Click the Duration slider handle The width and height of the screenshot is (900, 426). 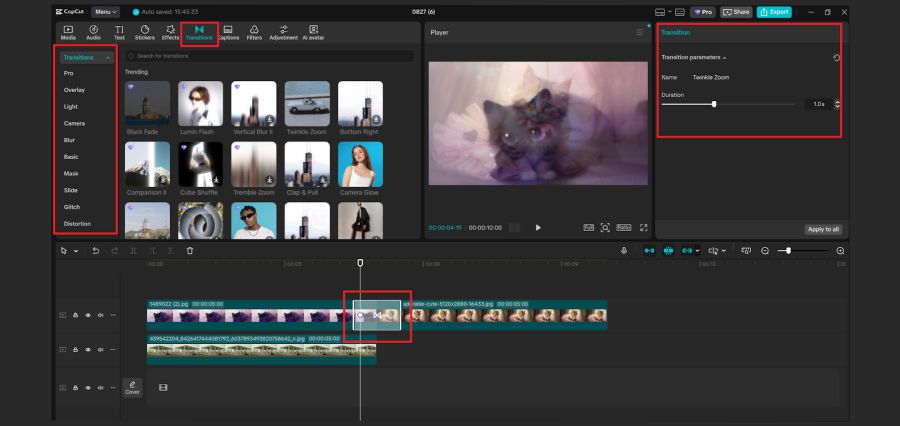point(714,104)
